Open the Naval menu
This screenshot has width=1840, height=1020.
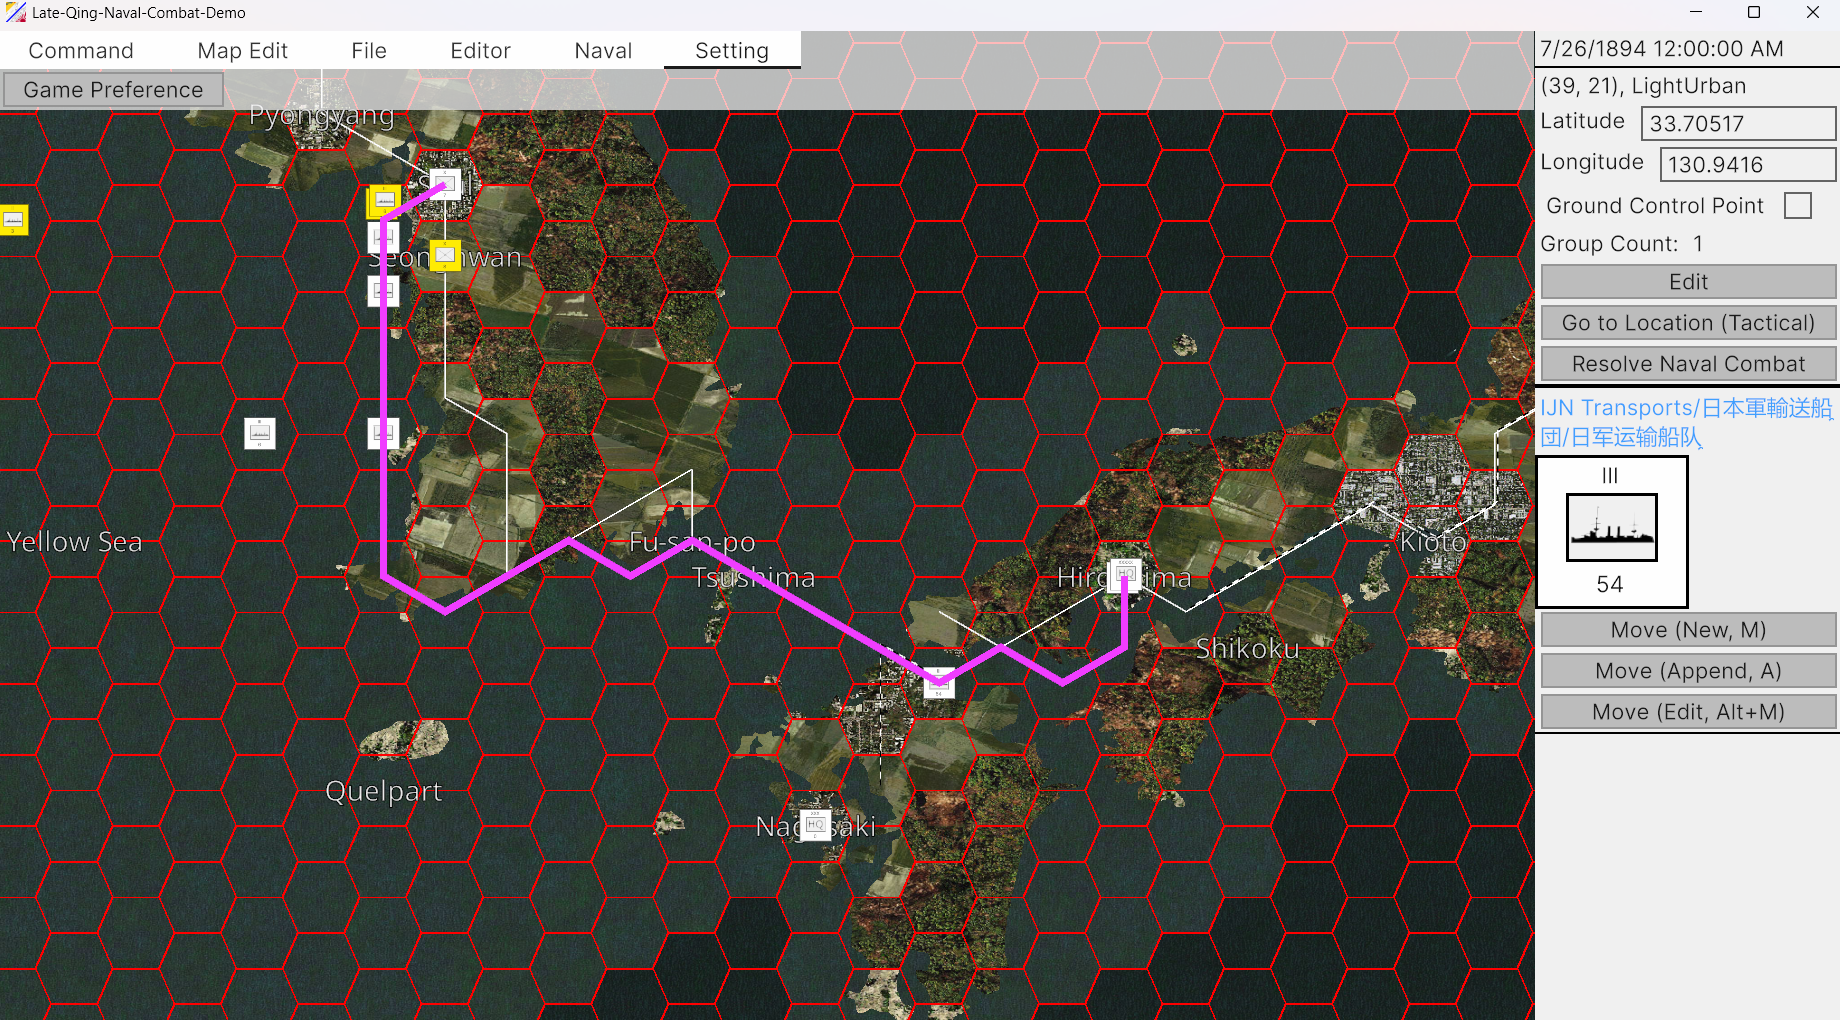[603, 51]
